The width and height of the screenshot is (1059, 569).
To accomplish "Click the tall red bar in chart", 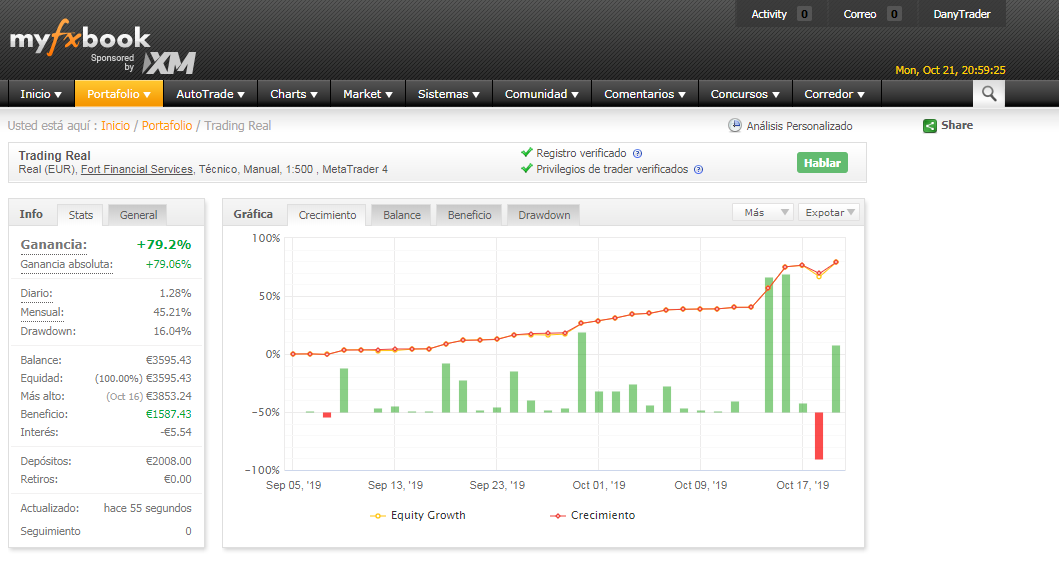I will click(x=818, y=435).
